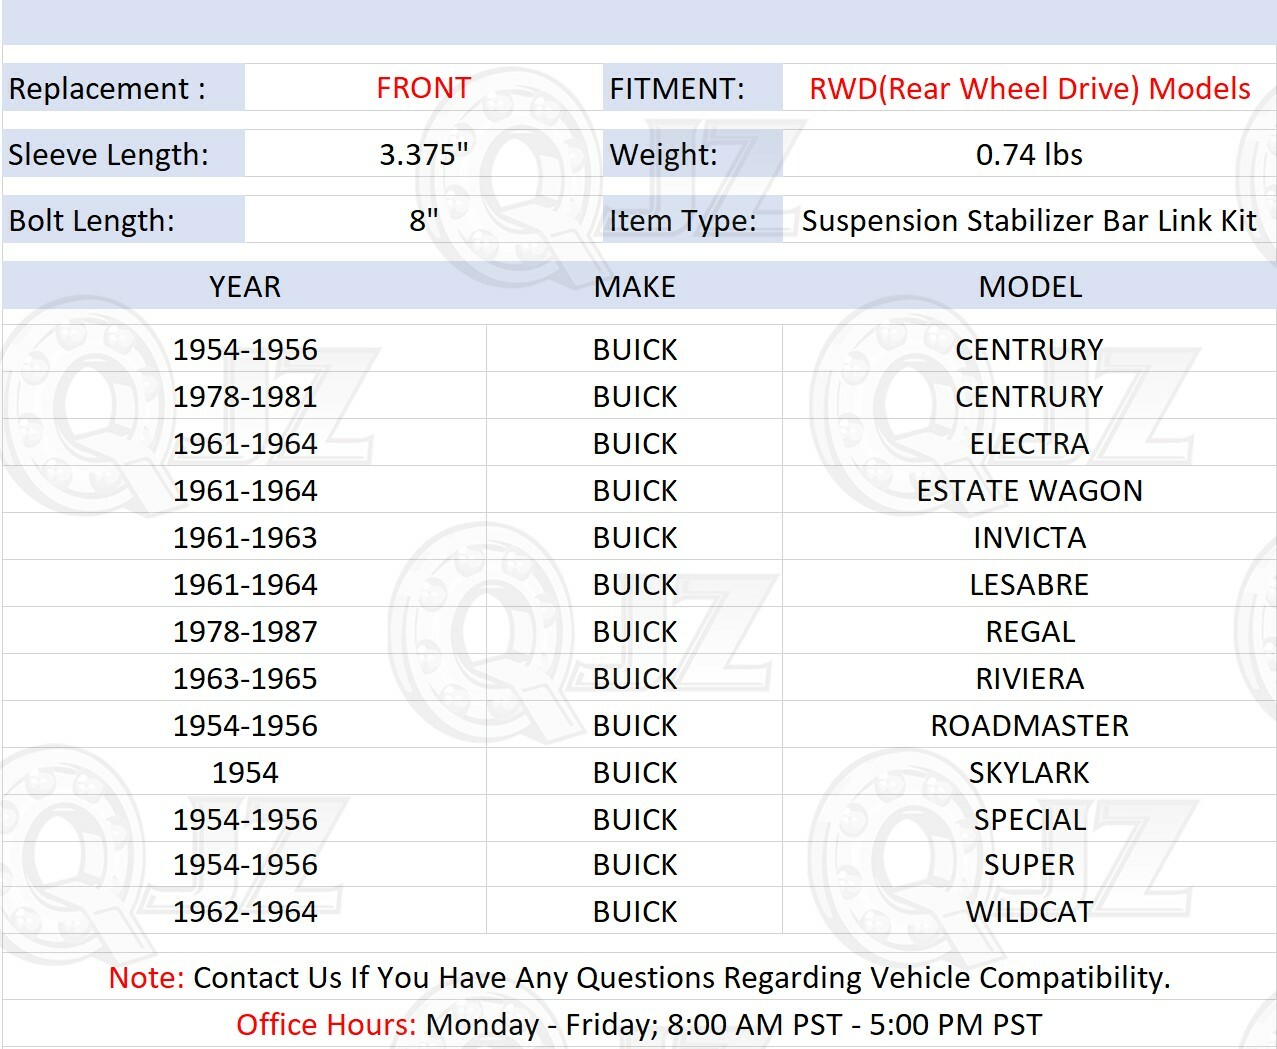Click the YEAR column header
The height and width of the screenshot is (1049, 1277).
coord(245,287)
